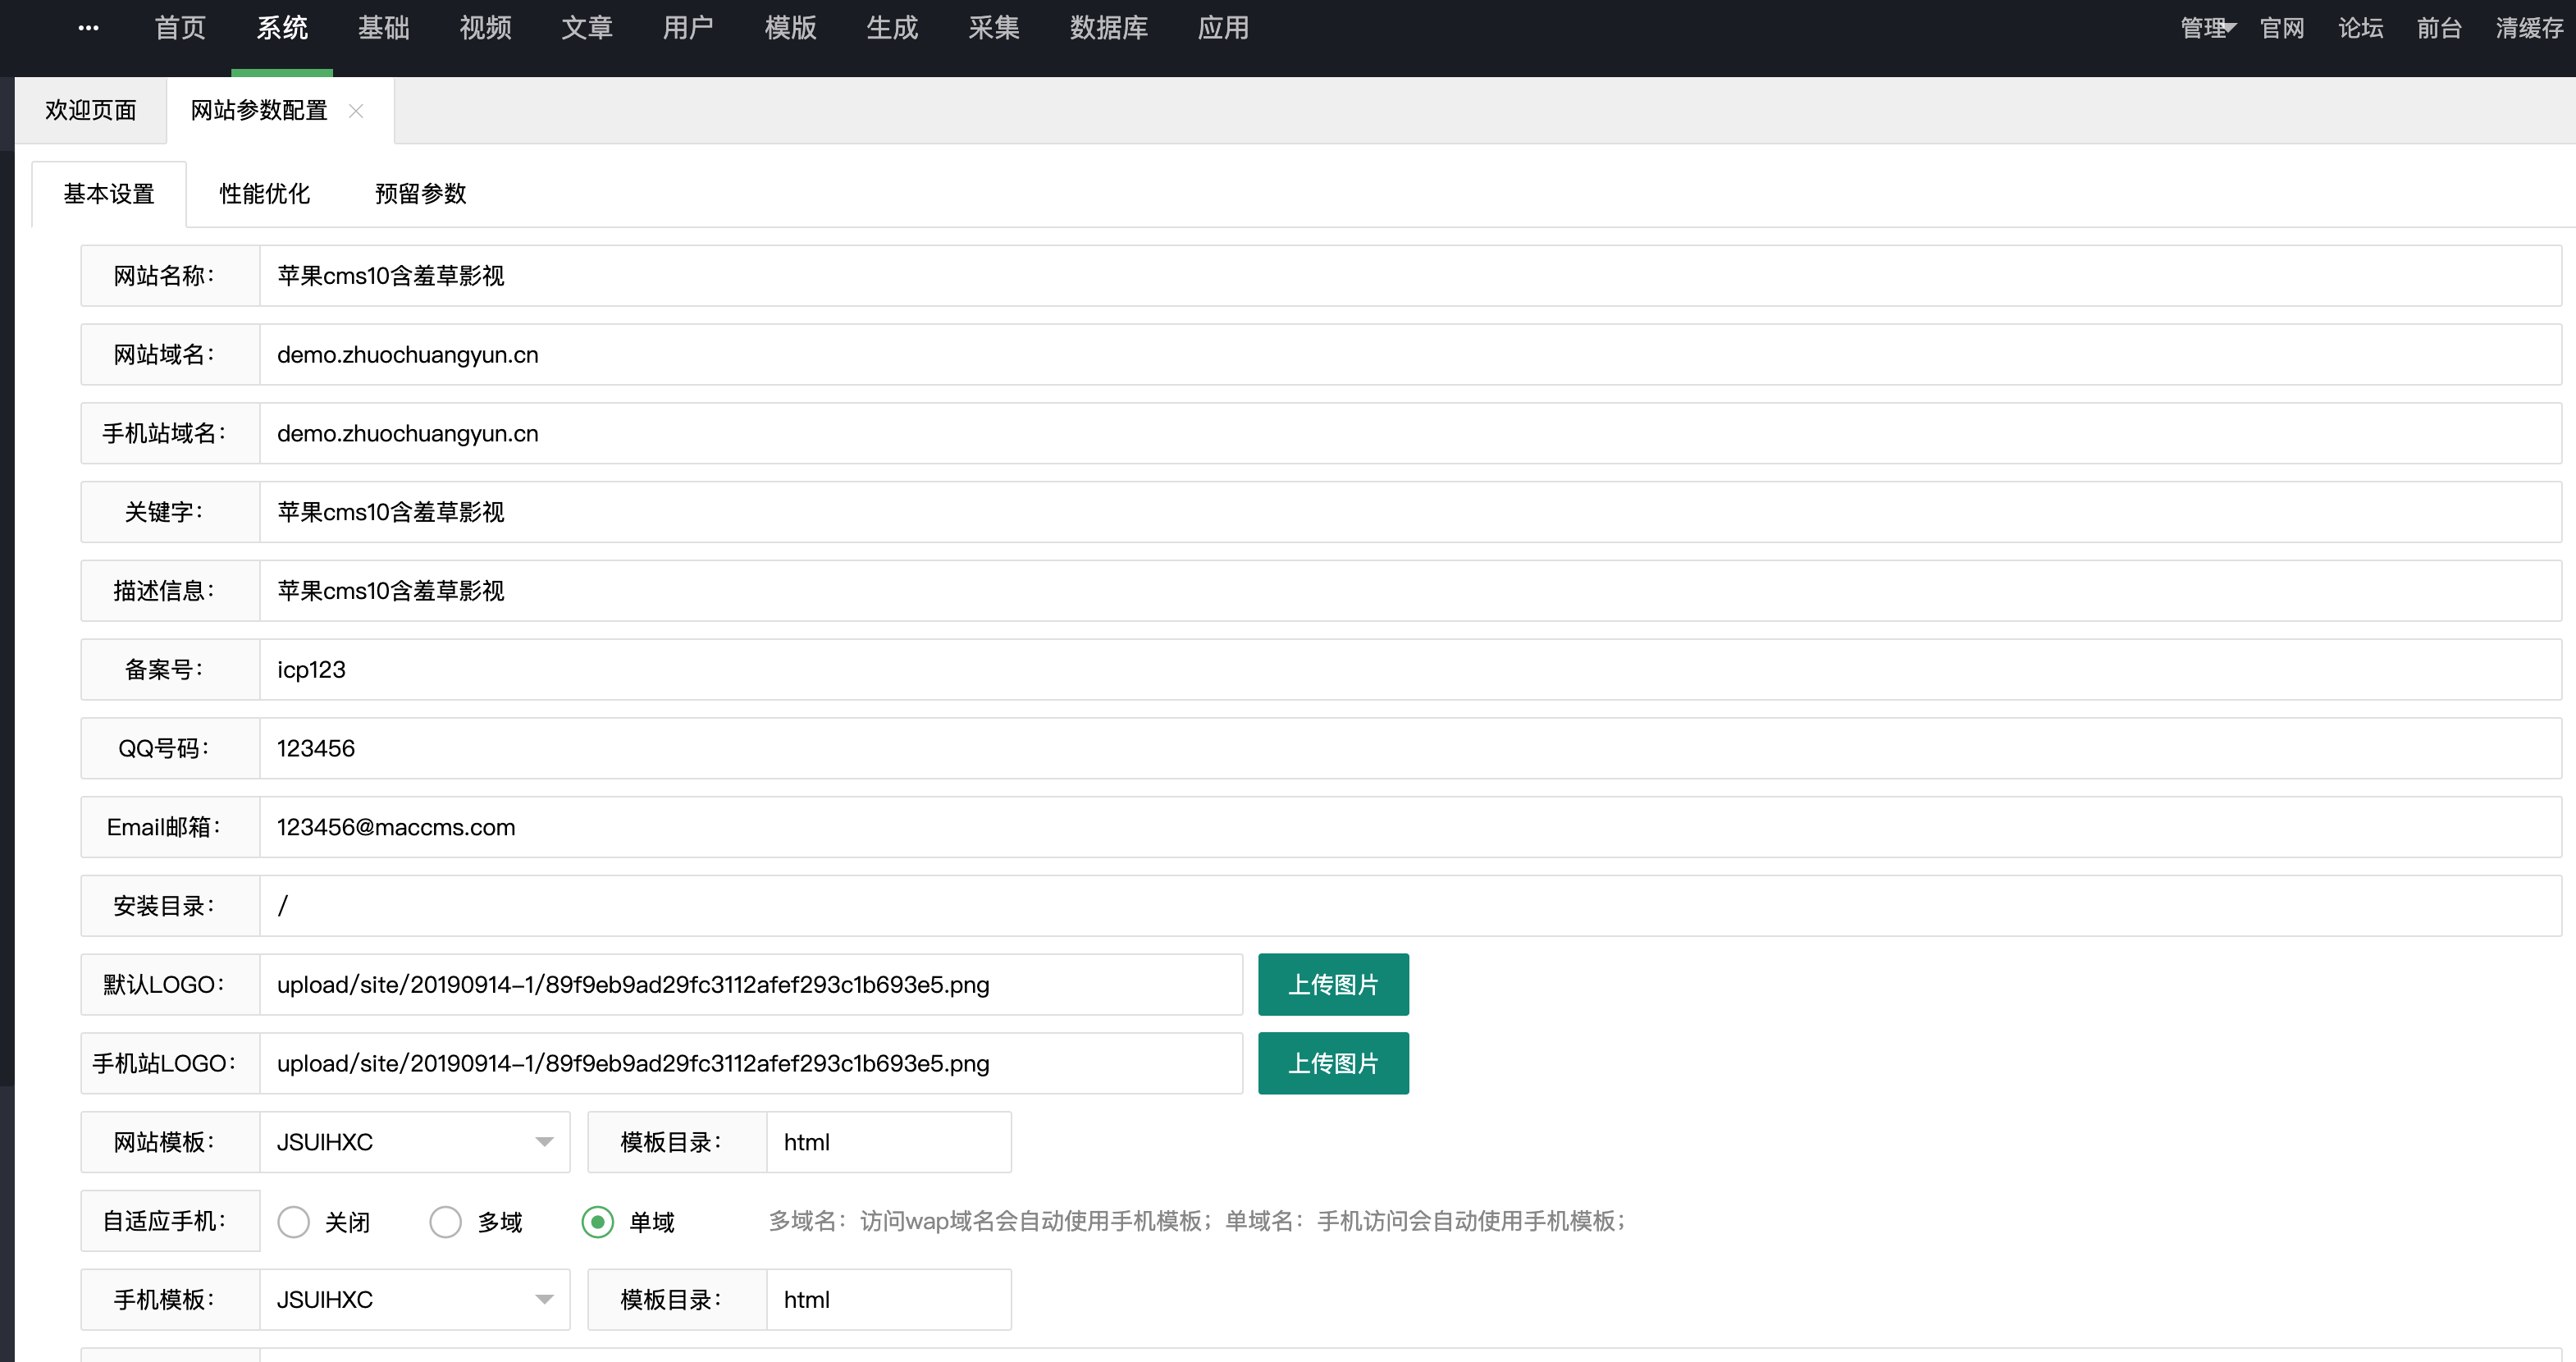Open the 模版 menu
2576x1362 pixels.
click(x=790, y=28)
